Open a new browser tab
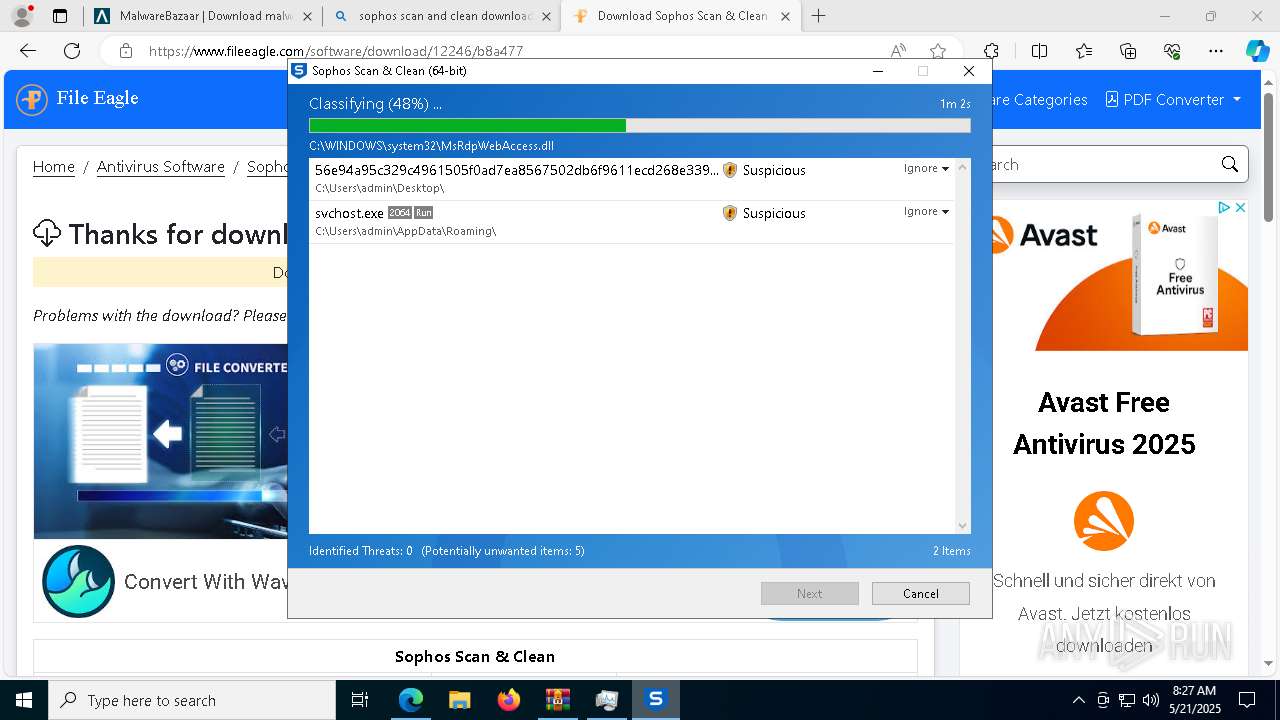Screen dimensions: 1280x720 pos(819,16)
